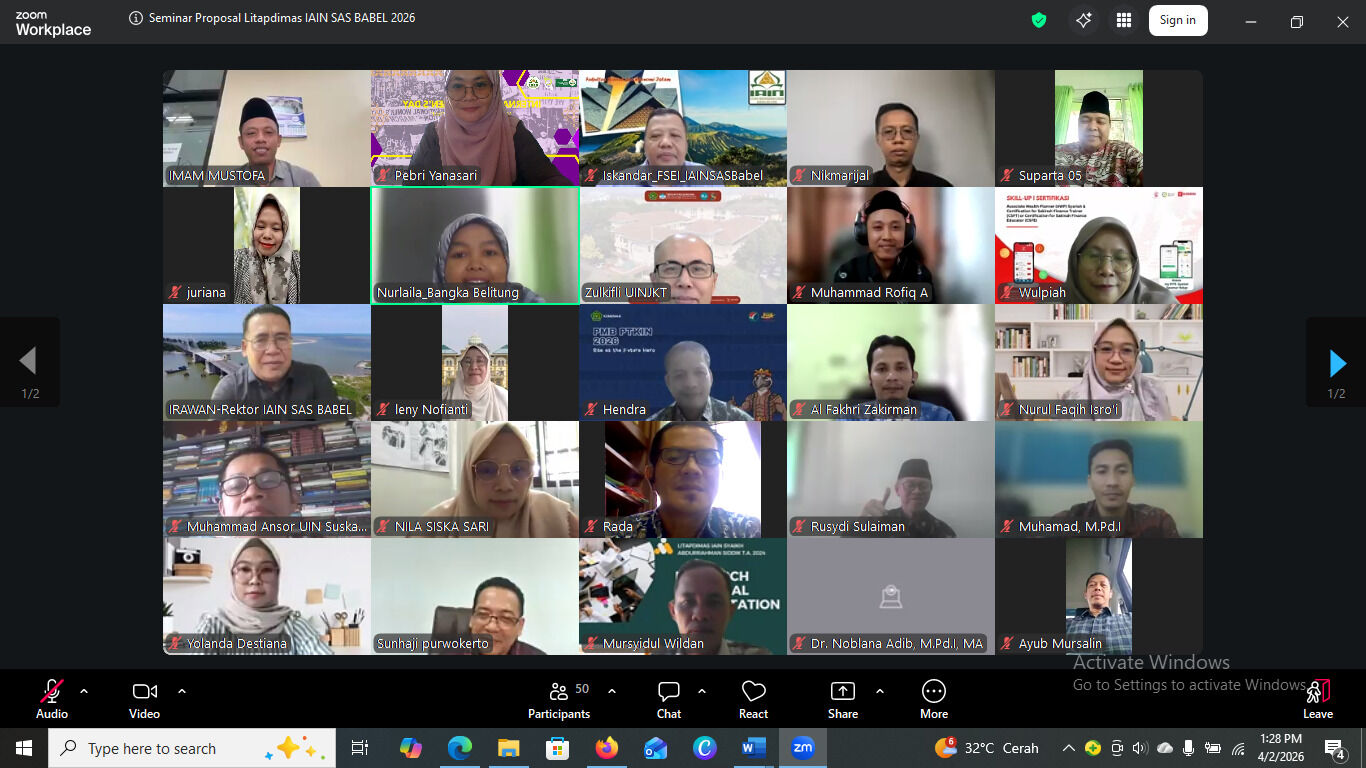Go to next page of participants
Screen dimensions: 1366x768
coord(1336,363)
